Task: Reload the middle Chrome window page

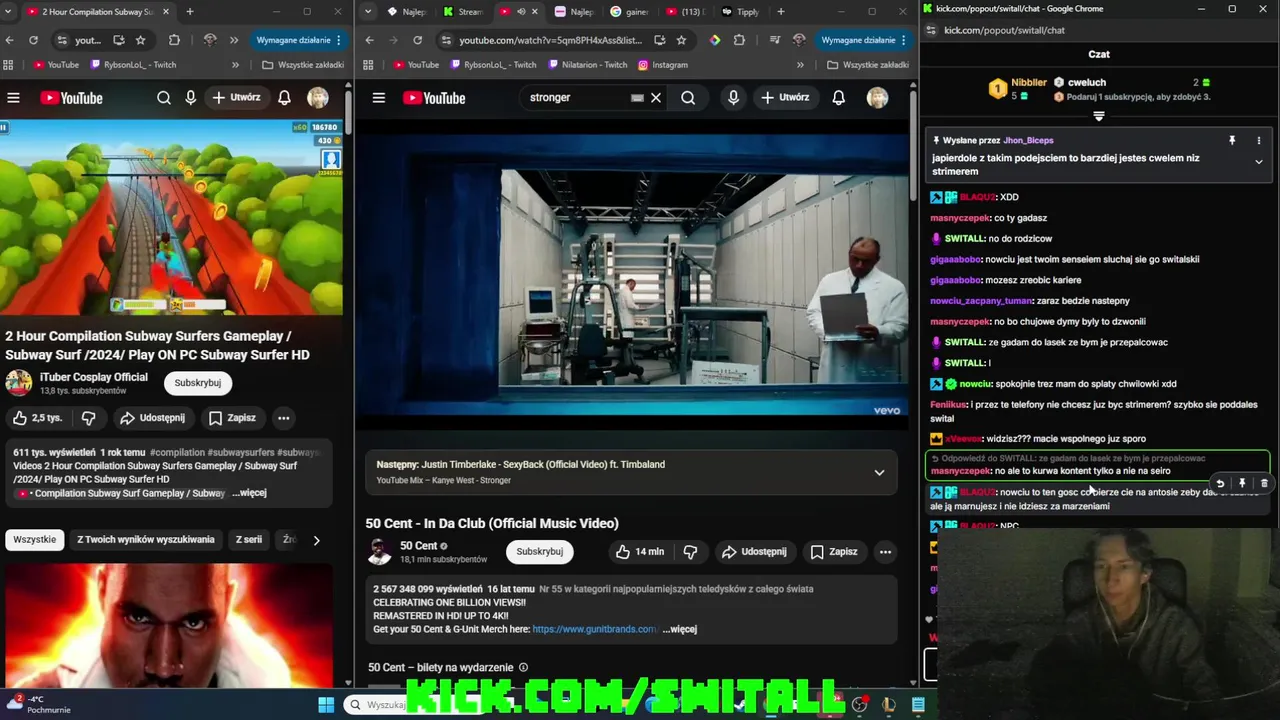Action: 417,40
